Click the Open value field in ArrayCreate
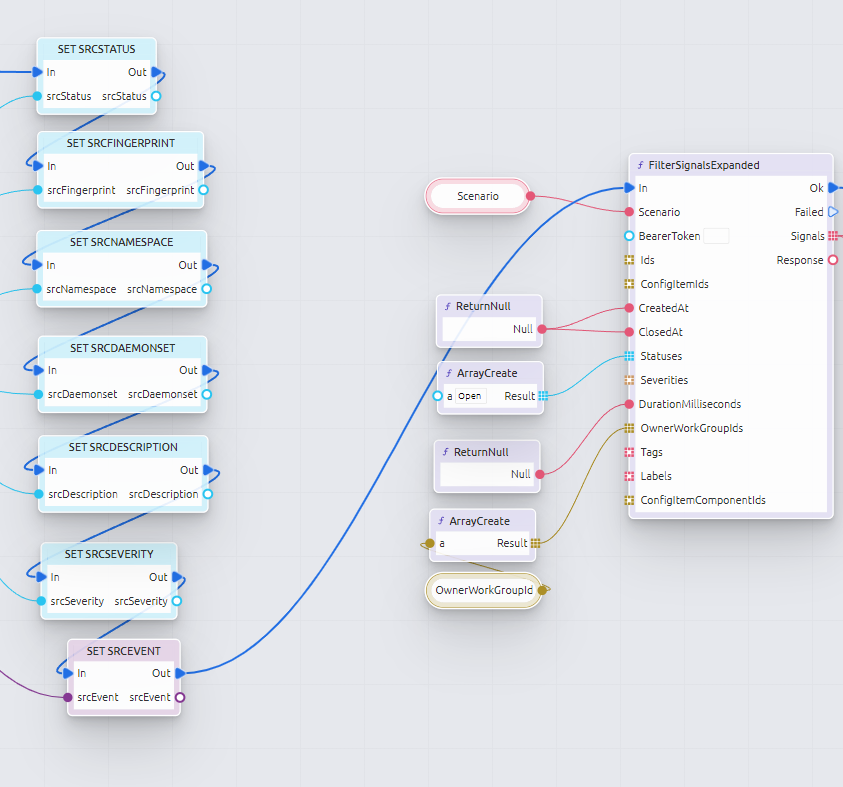Image resolution: width=843 pixels, height=787 pixels. click(470, 396)
